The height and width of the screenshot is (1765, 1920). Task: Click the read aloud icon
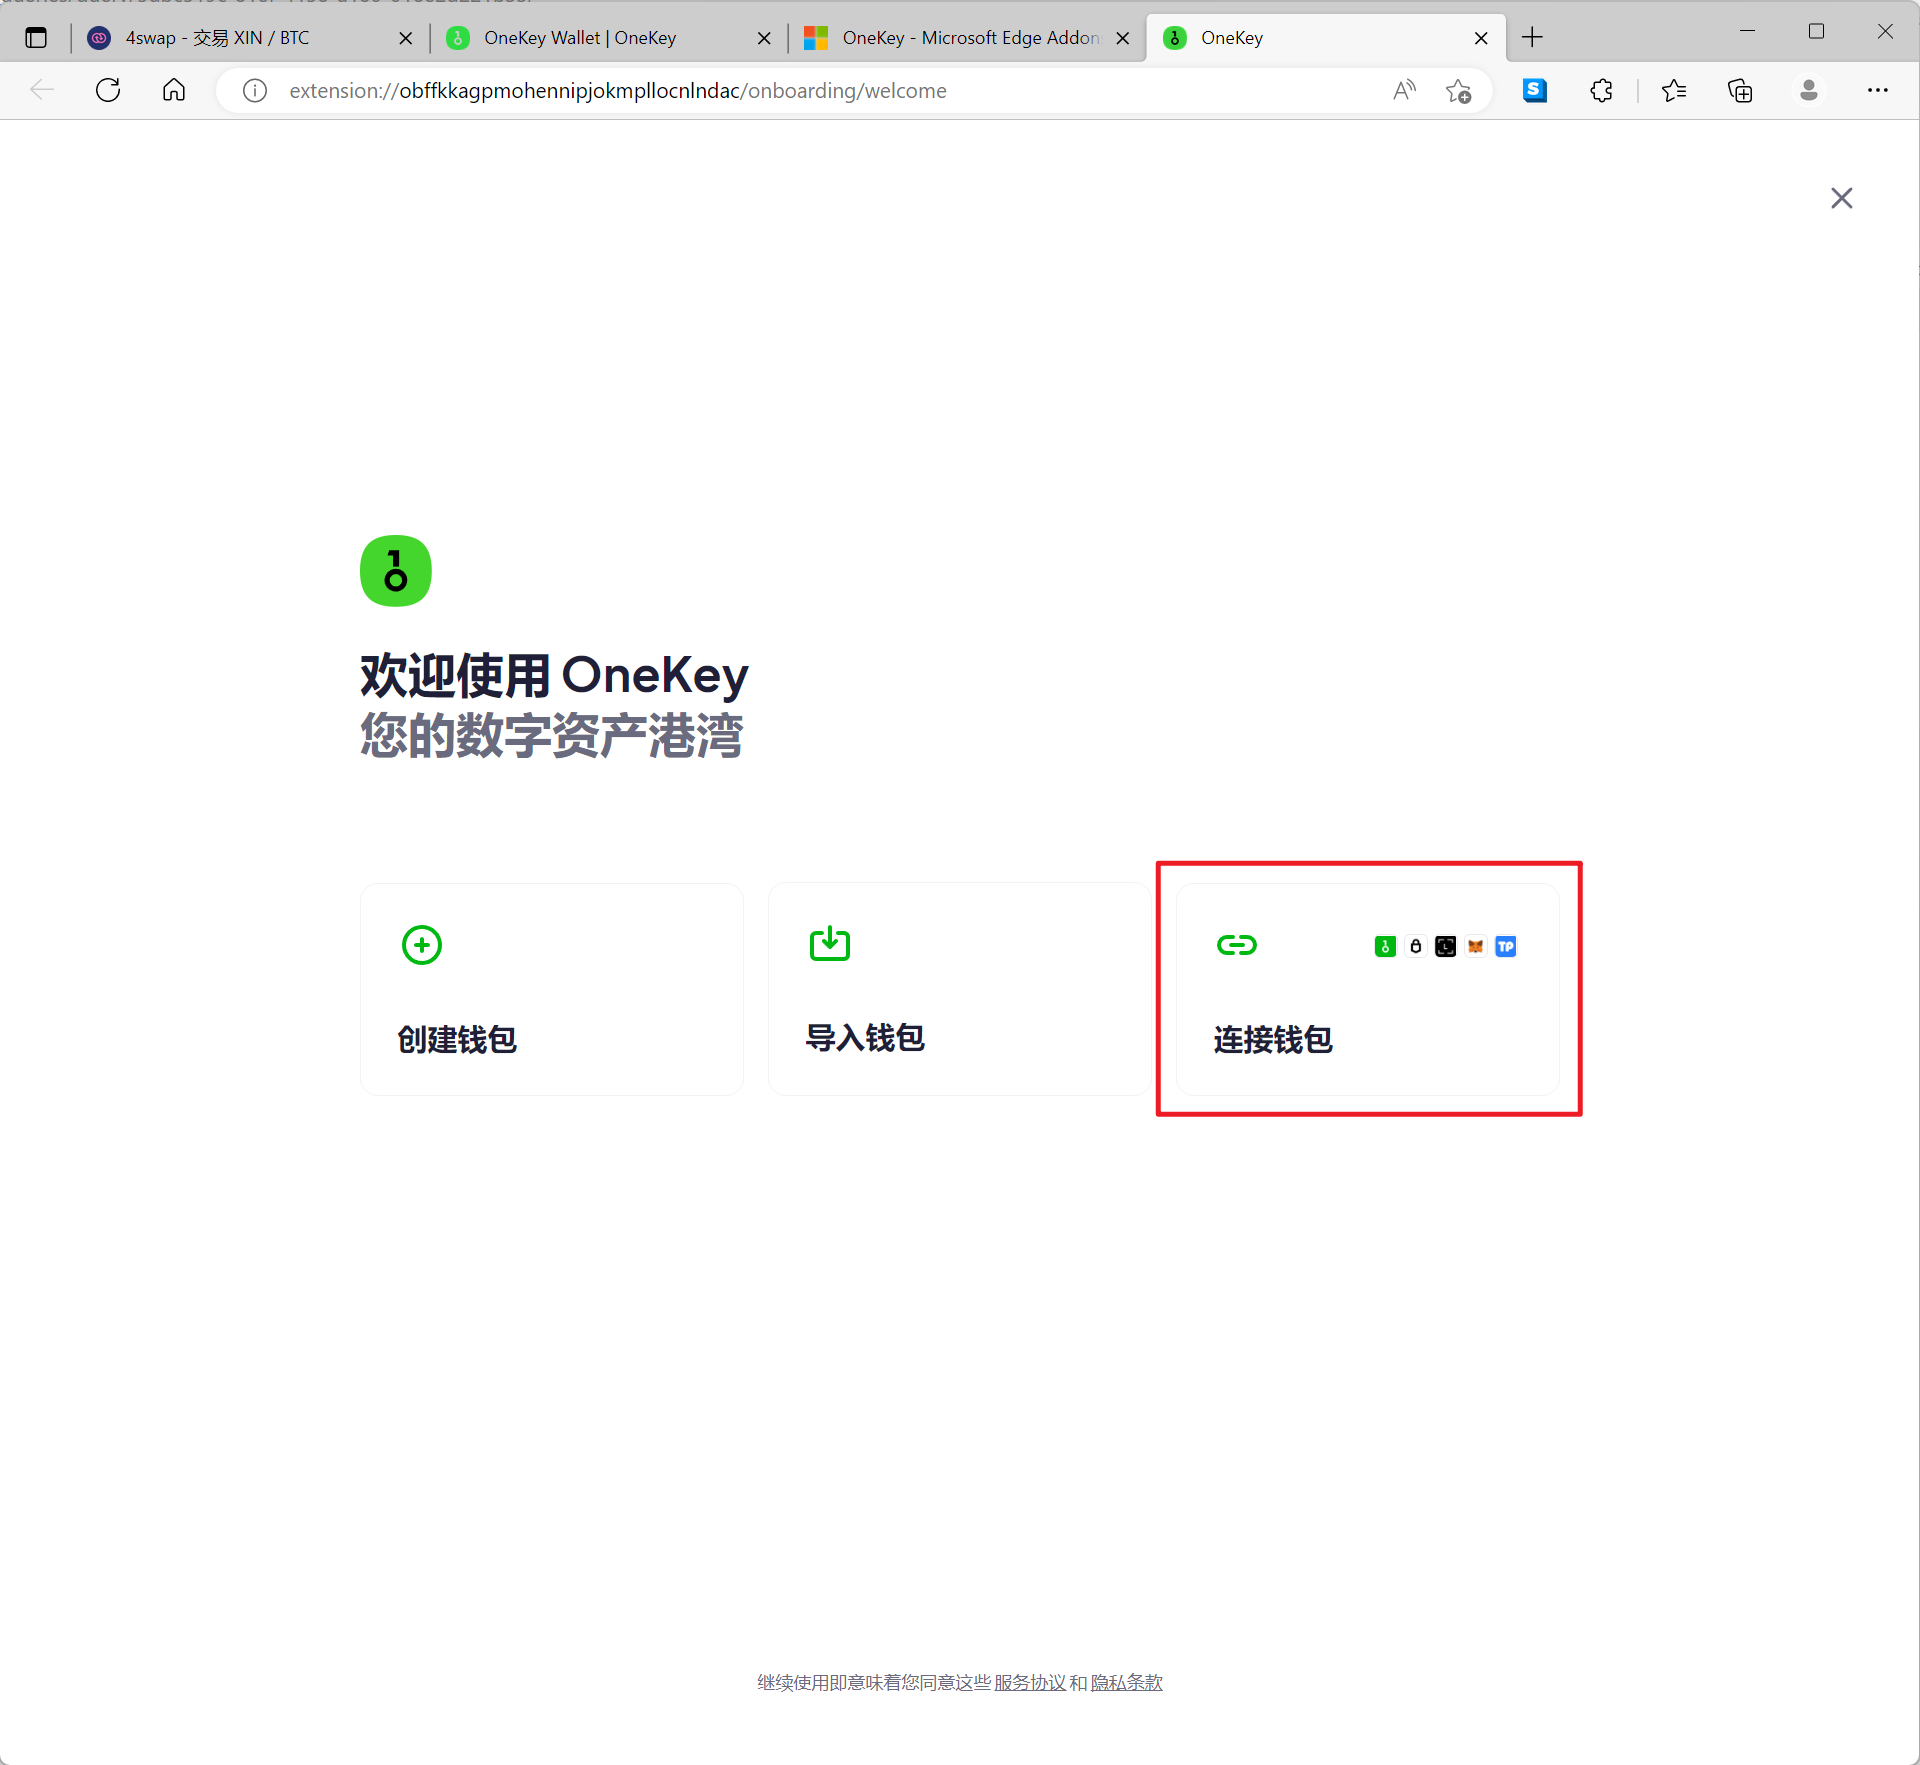[x=1404, y=91]
